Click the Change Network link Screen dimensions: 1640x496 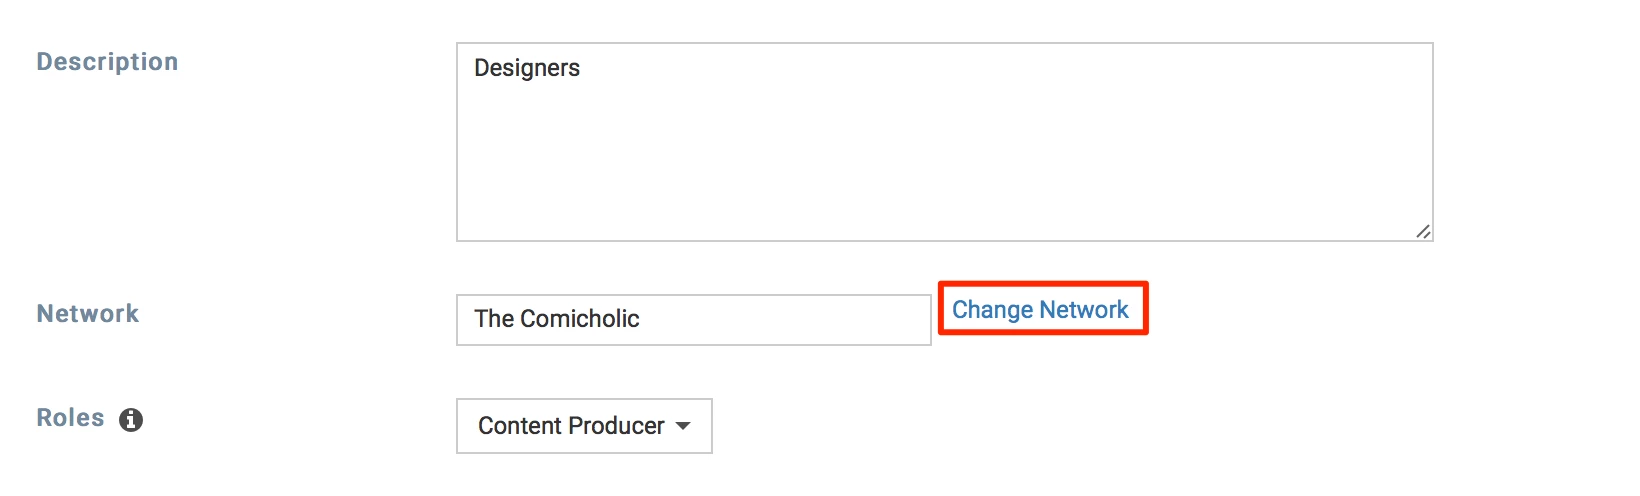[x=1040, y=310]
